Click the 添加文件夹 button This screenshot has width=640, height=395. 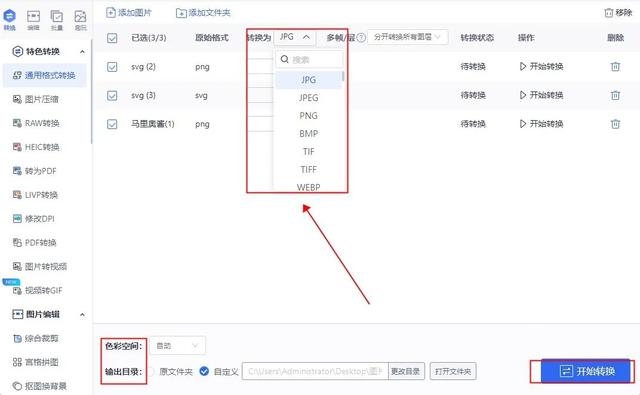[x=203, y=13]
